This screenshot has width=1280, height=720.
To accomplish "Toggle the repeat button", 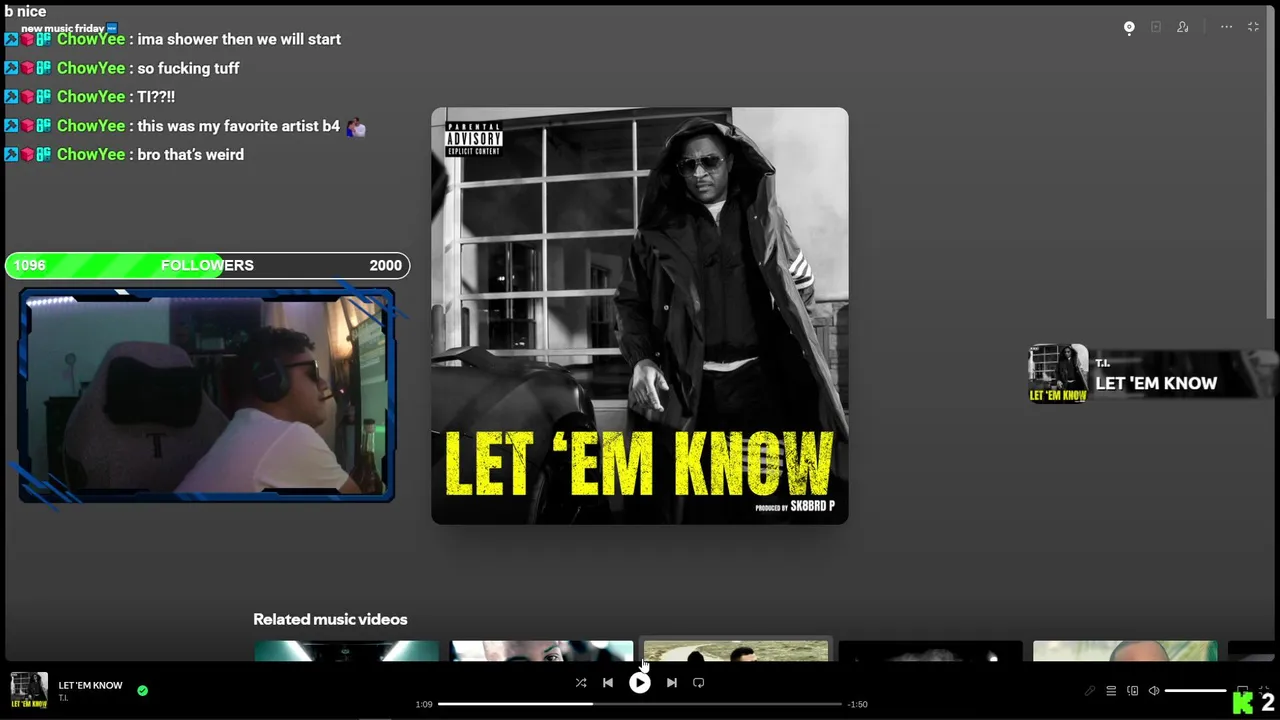I will 699,683.
